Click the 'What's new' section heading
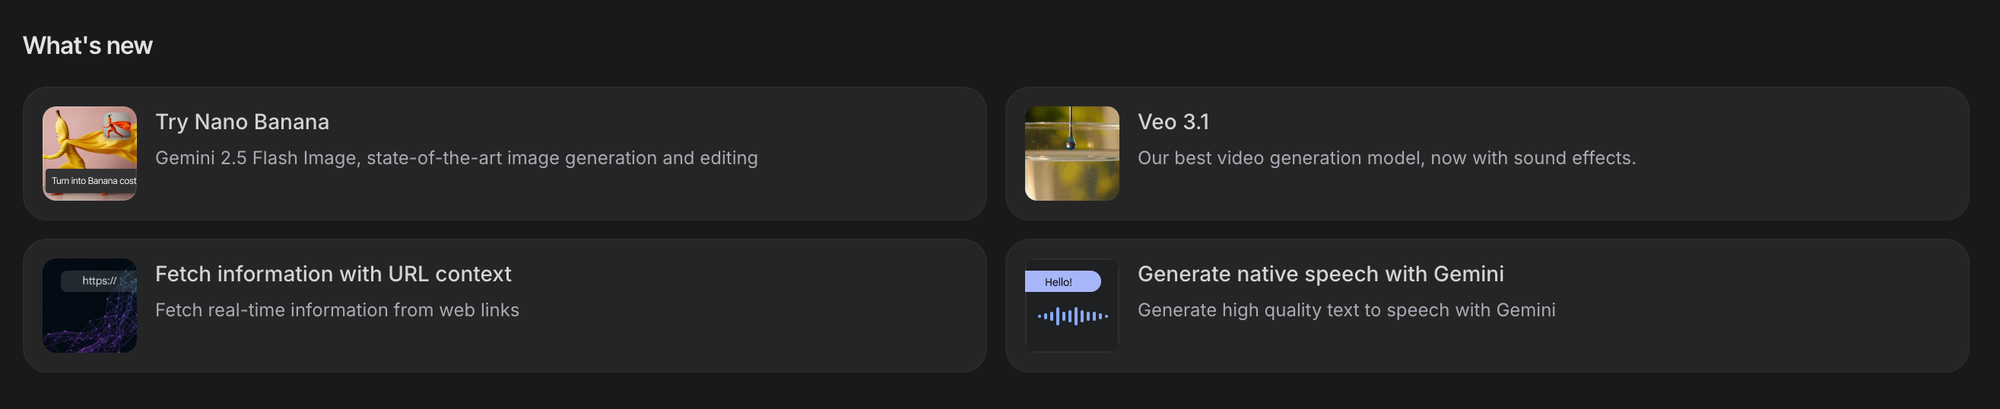The image size is (2000, 409). tap(88, 46)
